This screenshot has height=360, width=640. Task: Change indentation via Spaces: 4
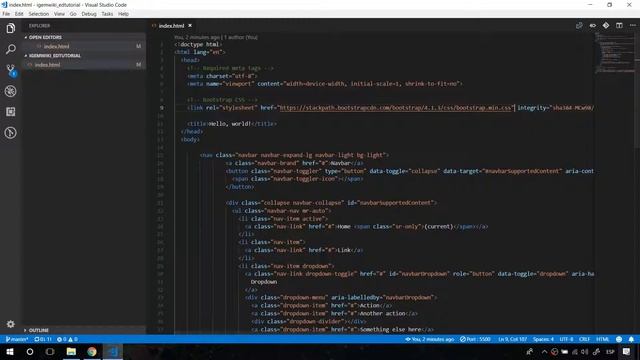pyautogui.click(x=543, y=339)
